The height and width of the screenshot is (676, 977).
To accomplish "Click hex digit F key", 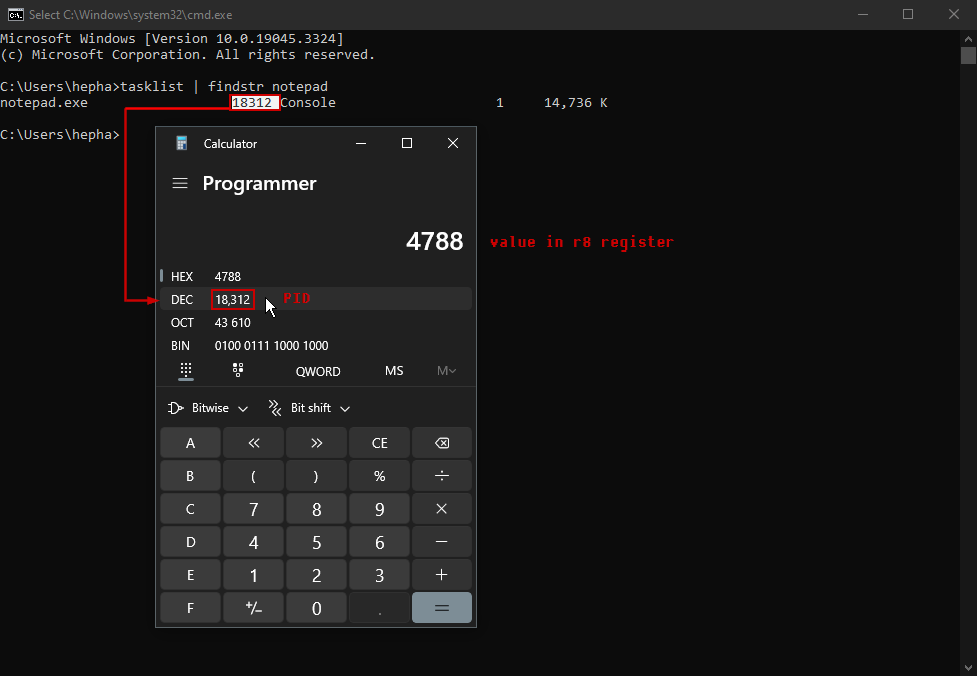I will click(x=190, y=607).
